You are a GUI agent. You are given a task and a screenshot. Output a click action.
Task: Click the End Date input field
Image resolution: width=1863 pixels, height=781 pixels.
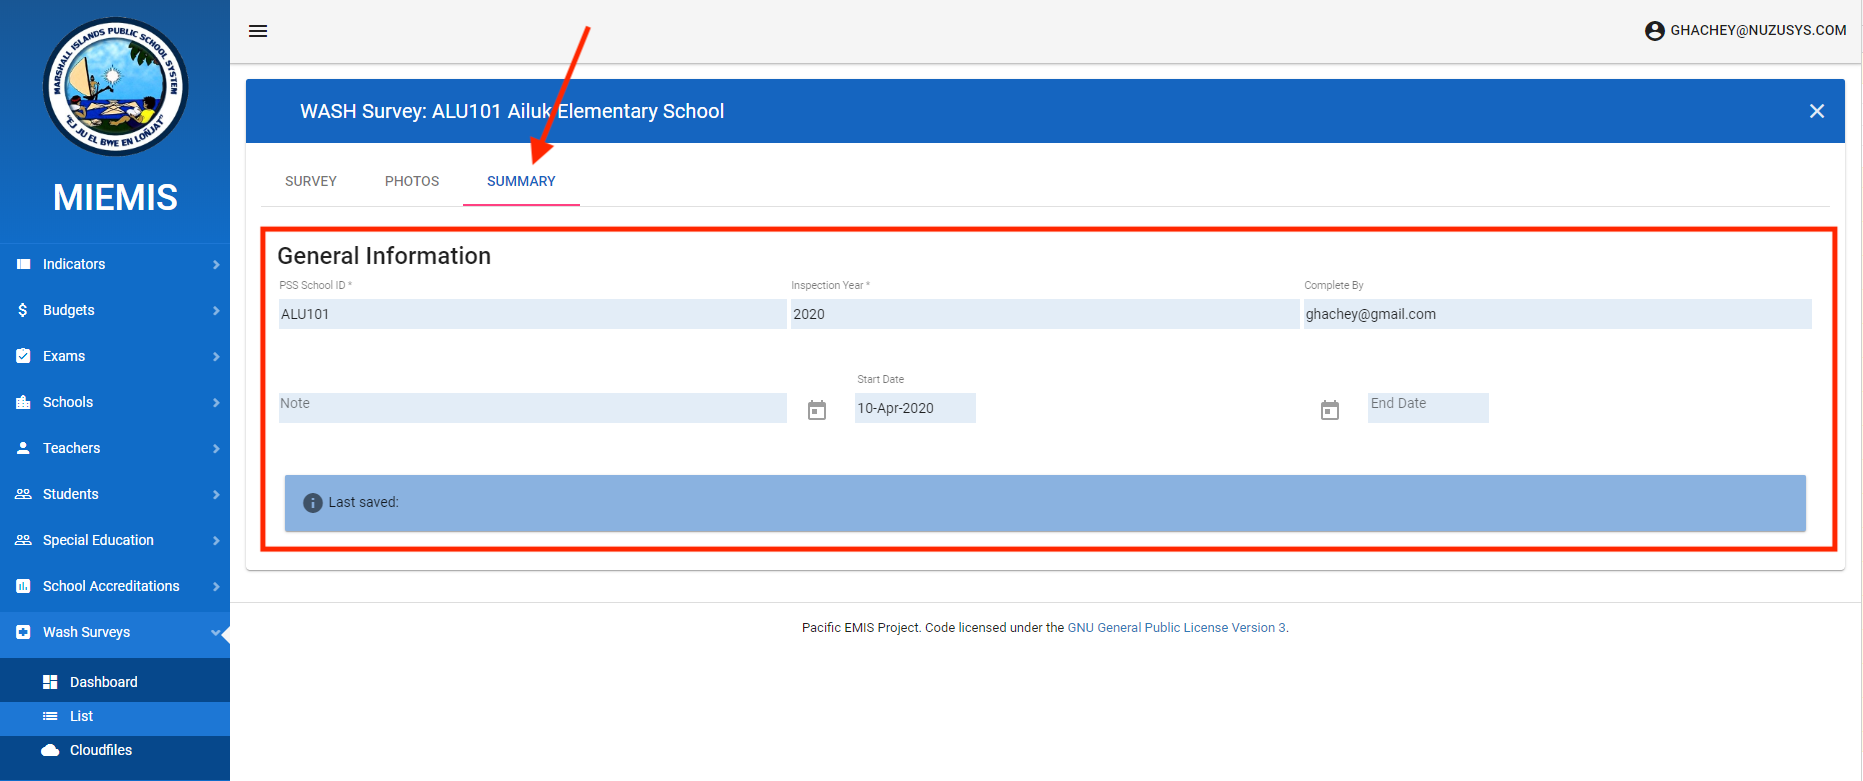click(1428, 408)
